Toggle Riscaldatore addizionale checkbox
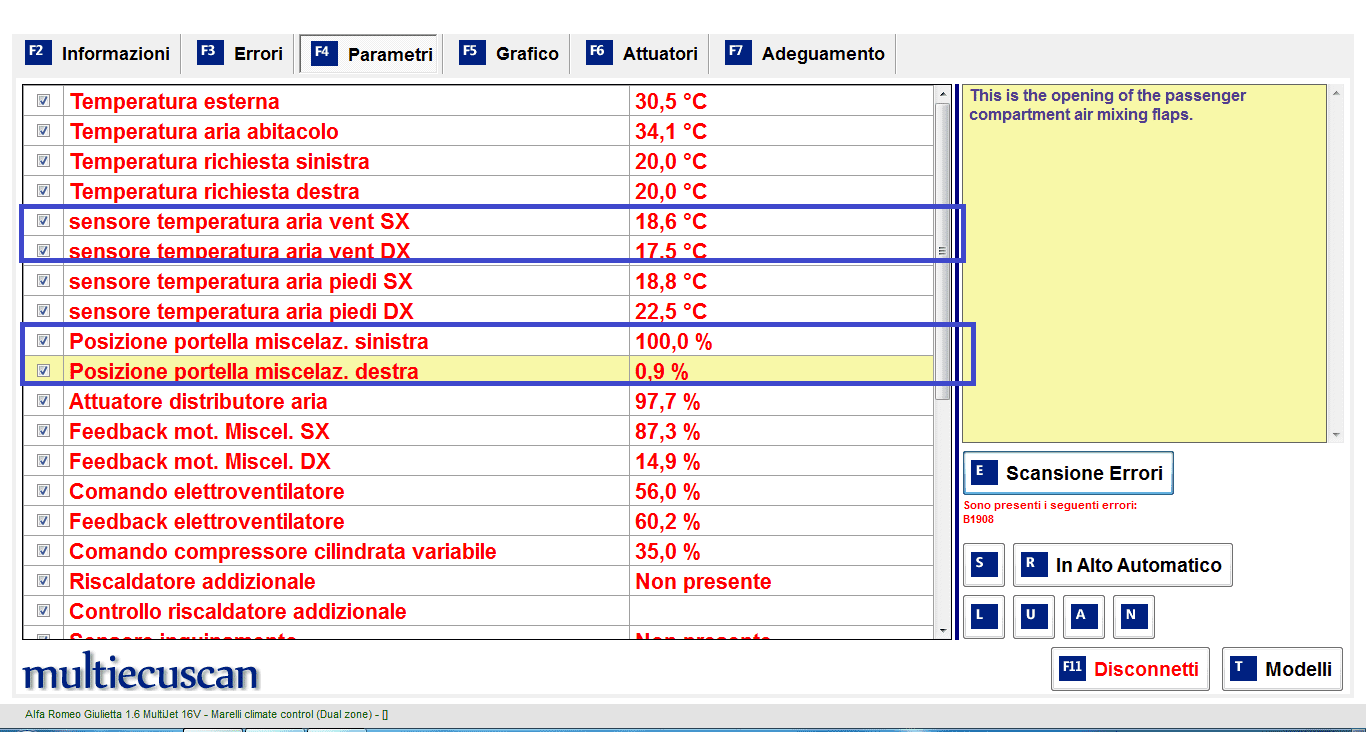 coord(43,581)
